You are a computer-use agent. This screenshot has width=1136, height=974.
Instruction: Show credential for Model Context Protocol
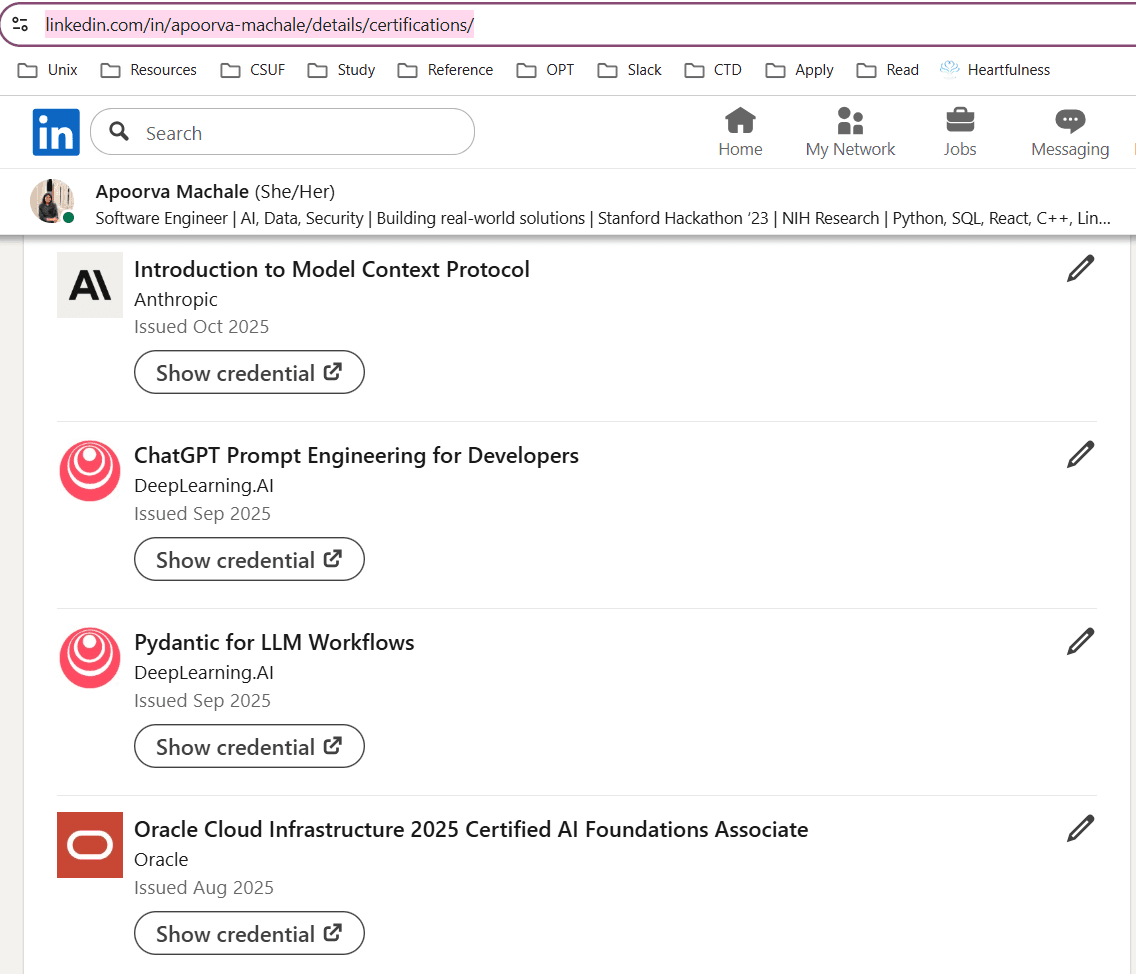pyautogui.click(x=249, y=372)
